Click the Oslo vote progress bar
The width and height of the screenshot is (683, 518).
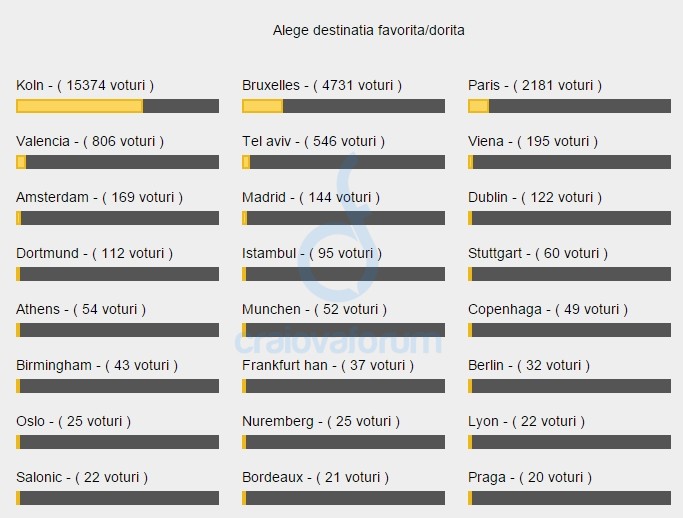pos(118,442)
